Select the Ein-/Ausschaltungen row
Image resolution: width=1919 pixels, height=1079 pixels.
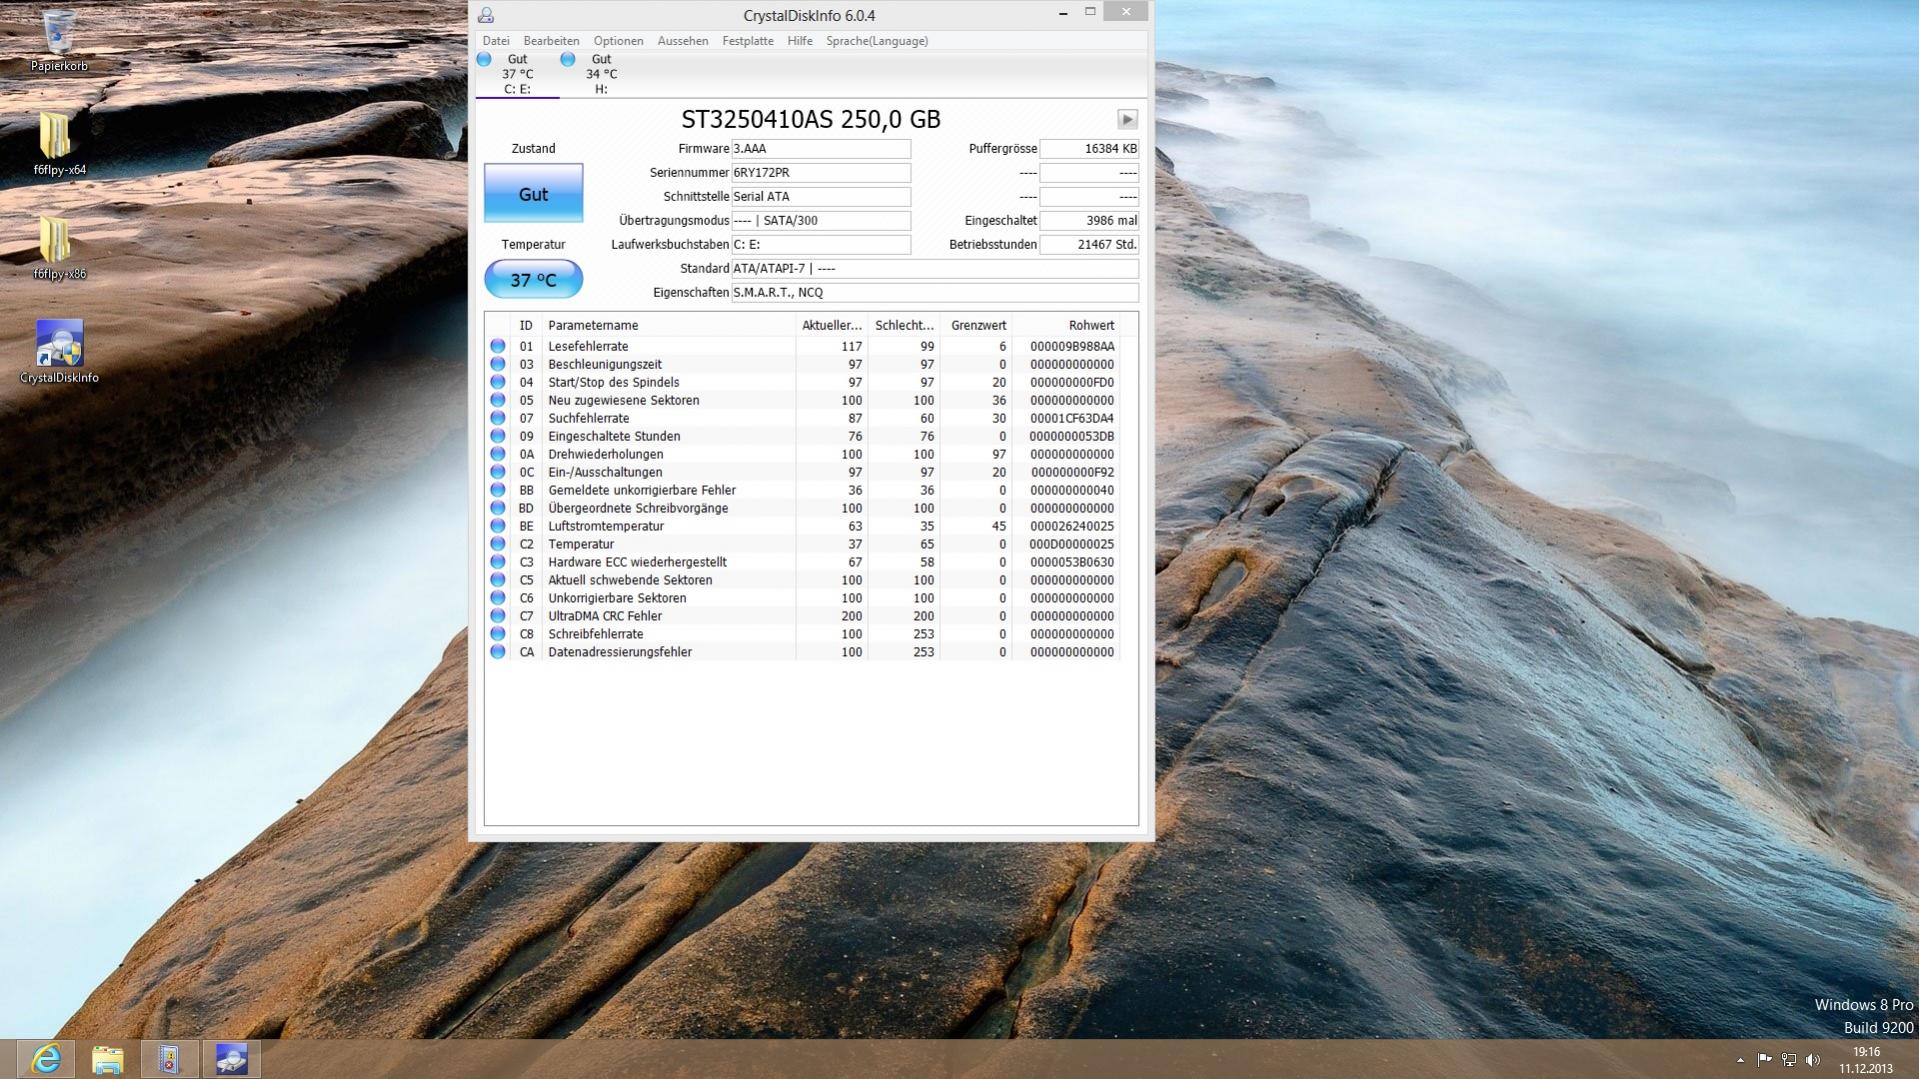803,472
